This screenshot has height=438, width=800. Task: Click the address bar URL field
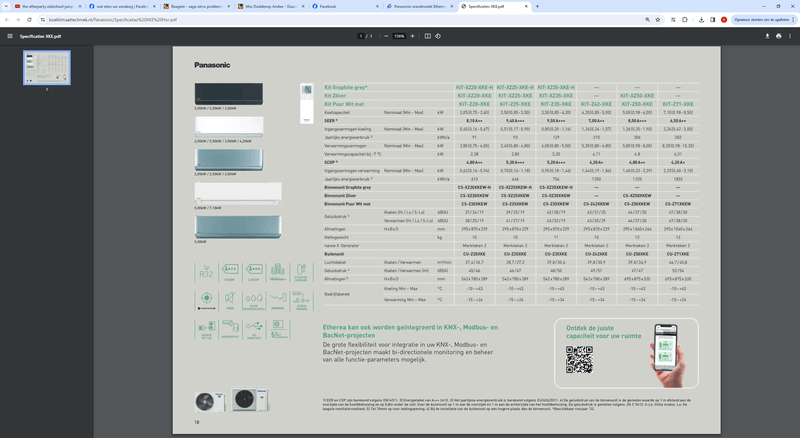[342, 20]
